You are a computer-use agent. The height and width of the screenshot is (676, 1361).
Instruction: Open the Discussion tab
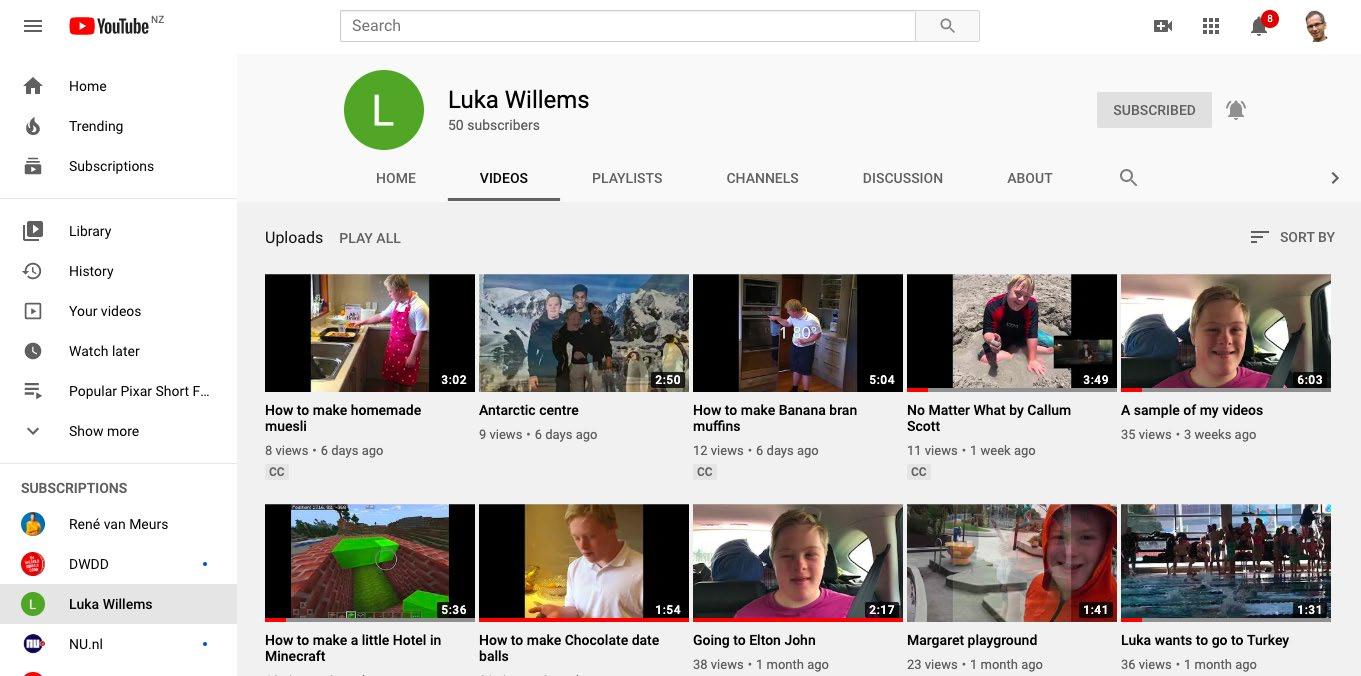pos(903,178)
